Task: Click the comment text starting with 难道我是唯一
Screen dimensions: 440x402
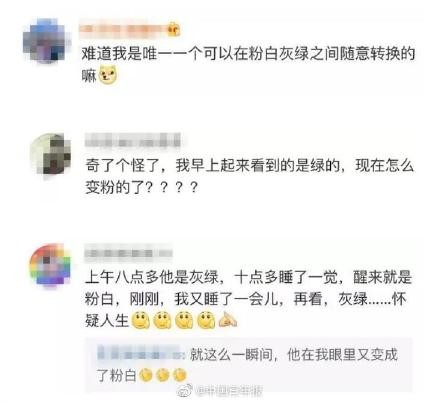Action: (248, 64)
